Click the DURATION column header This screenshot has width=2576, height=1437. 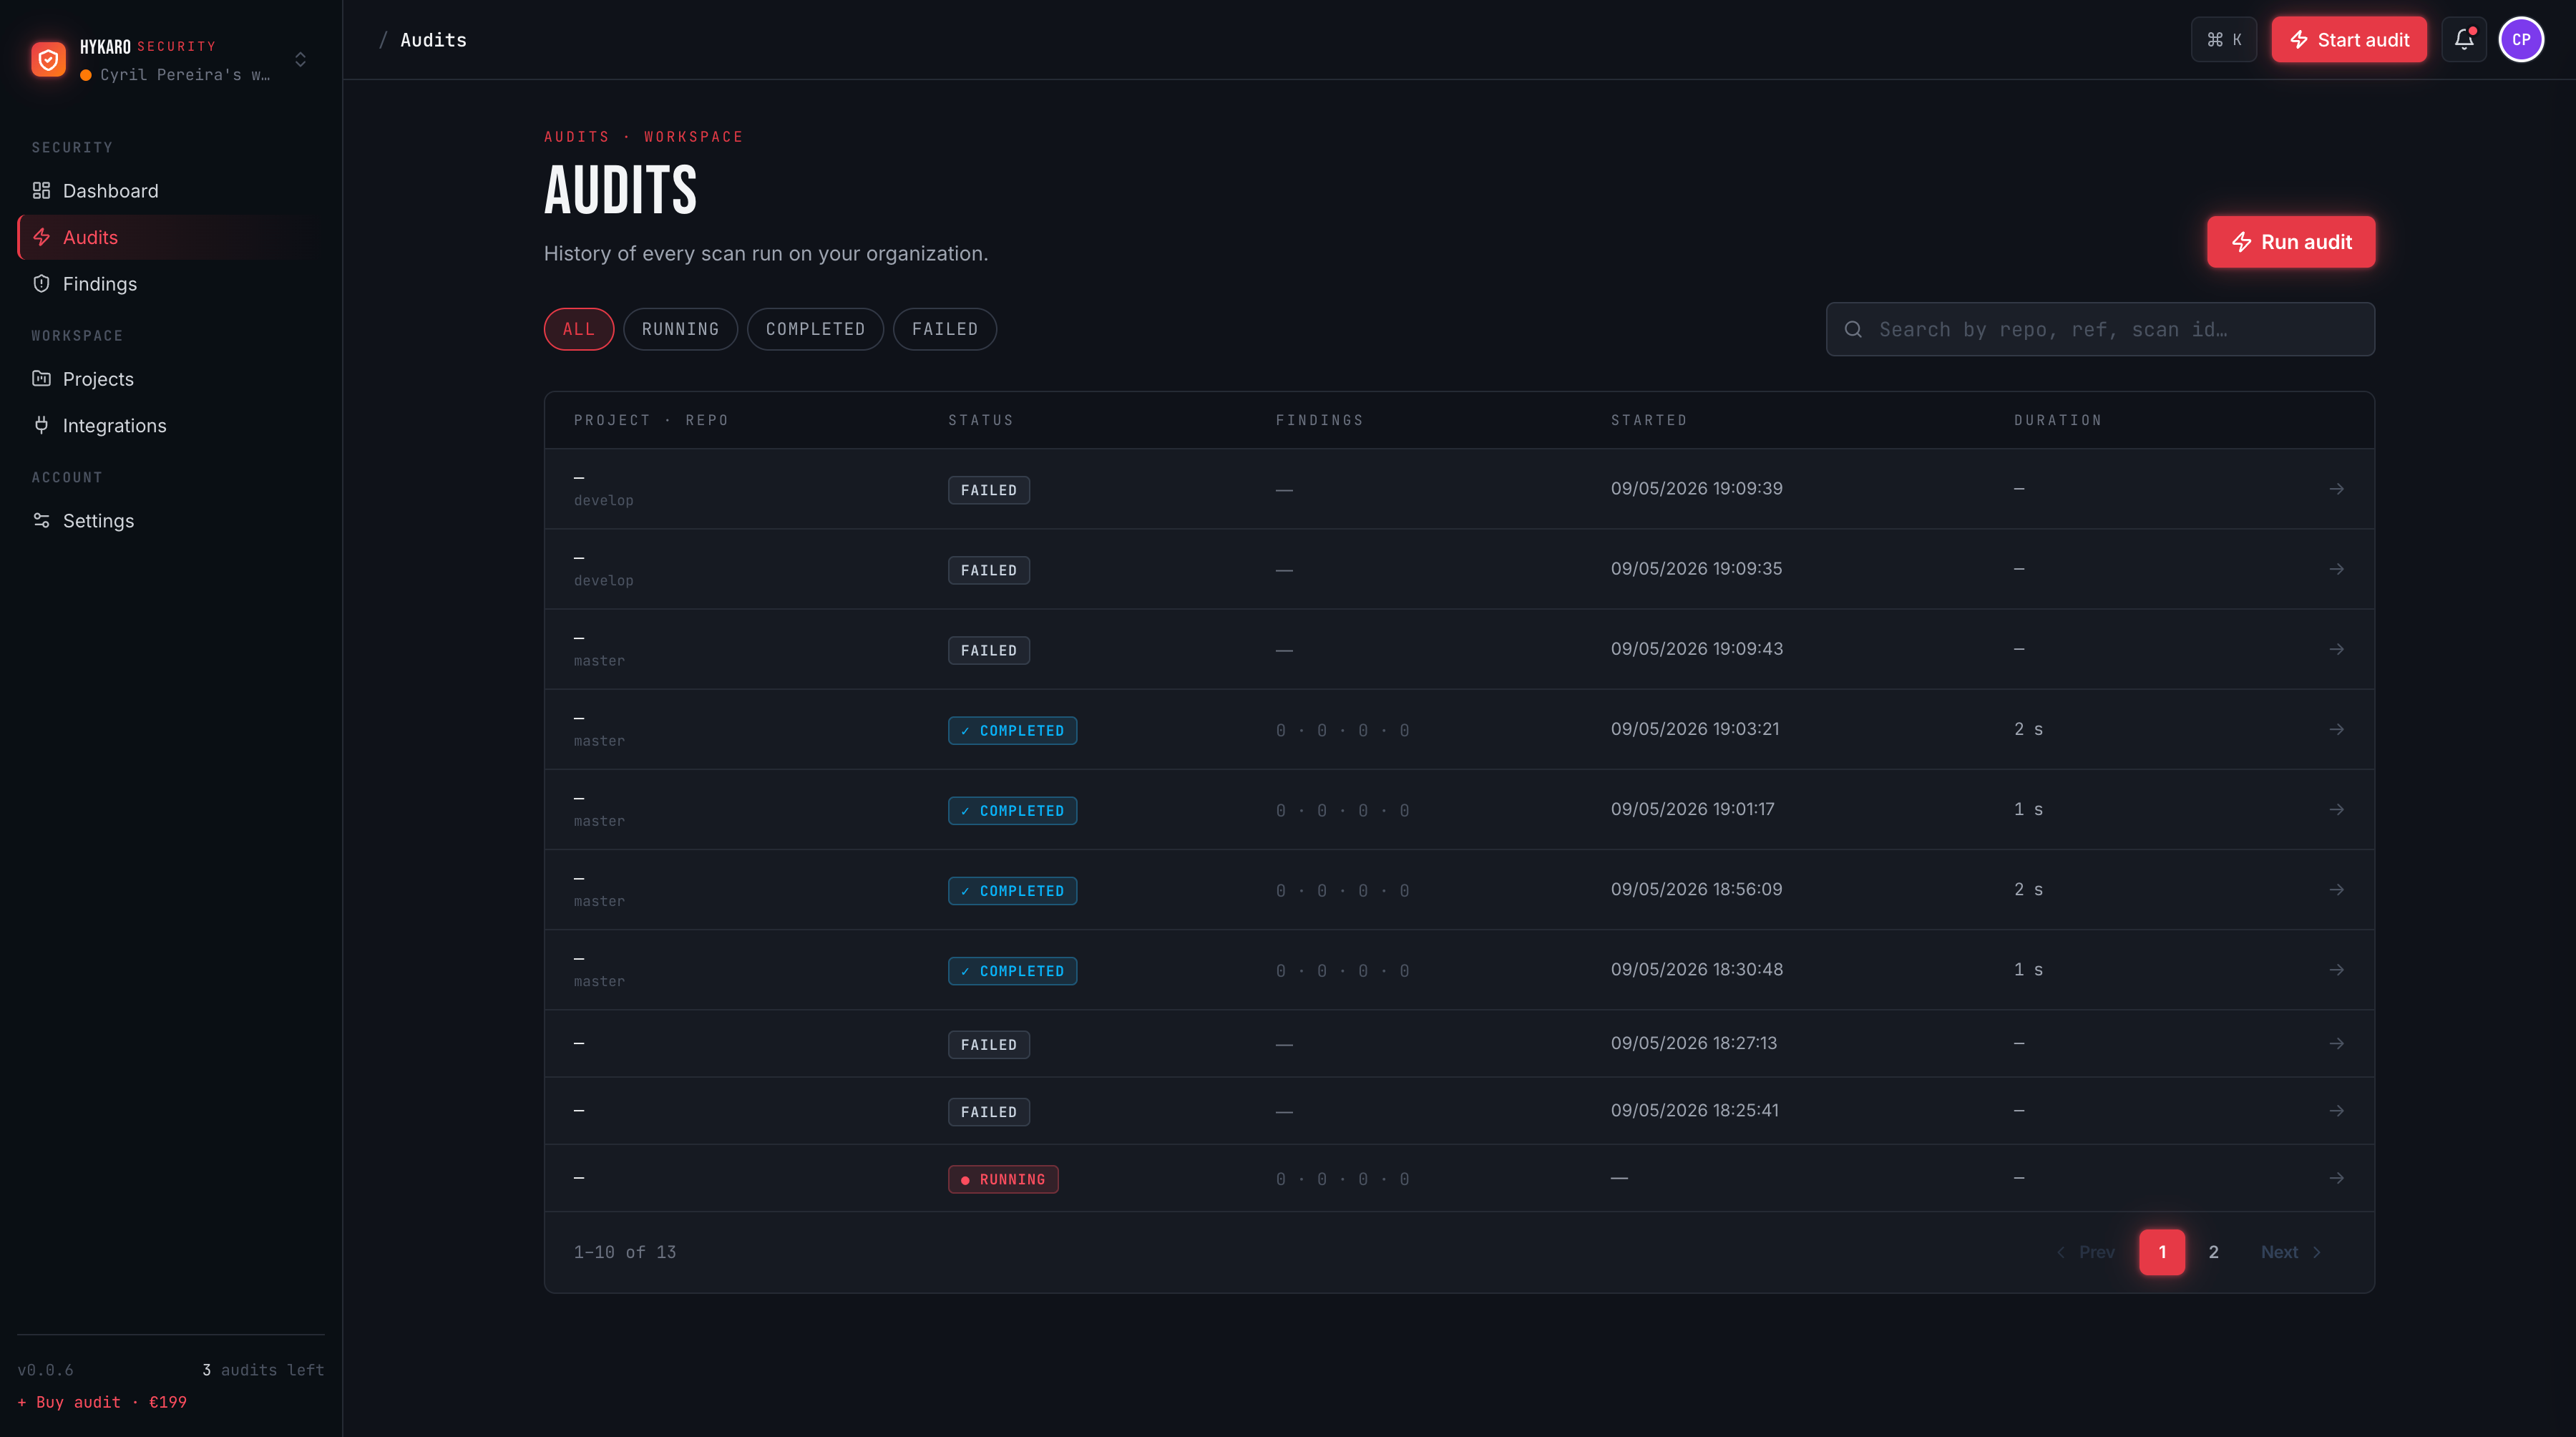point(2057,420)
